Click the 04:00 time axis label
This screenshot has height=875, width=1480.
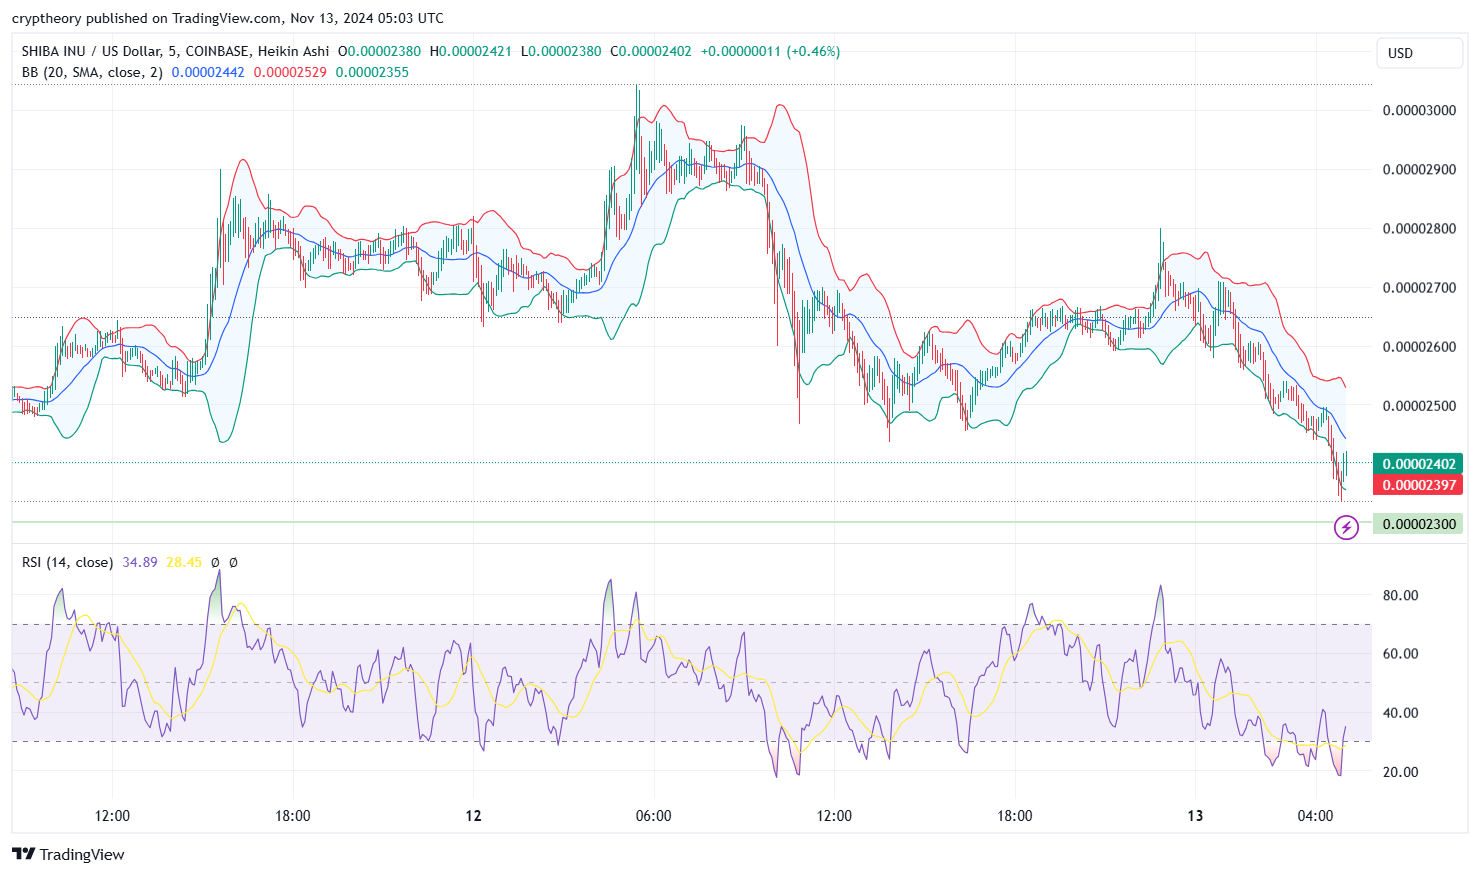pyautogui.click(x=1315, y=816)
